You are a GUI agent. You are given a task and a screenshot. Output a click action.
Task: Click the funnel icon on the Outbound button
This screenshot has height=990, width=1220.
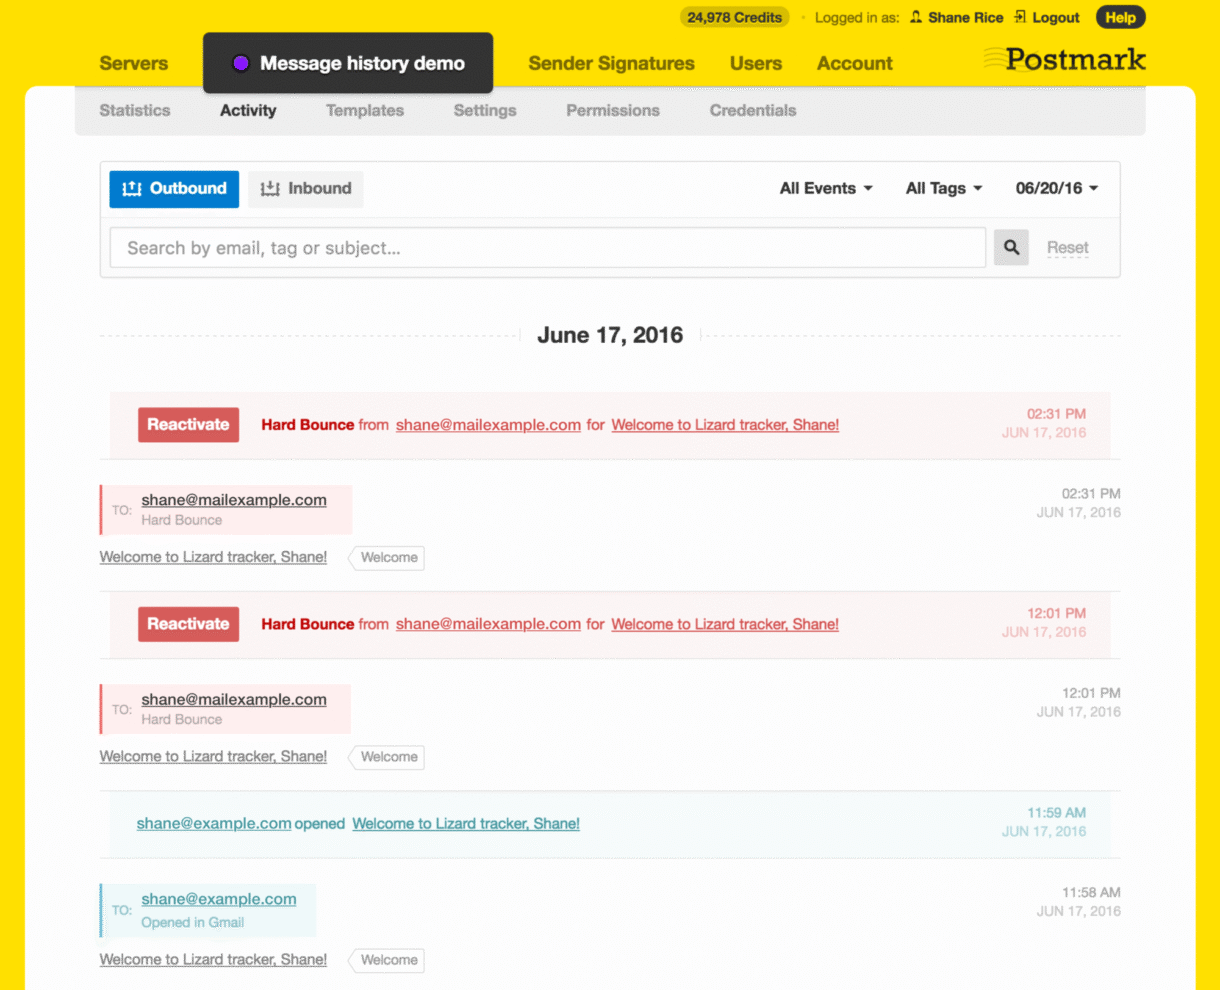(132, 188)
